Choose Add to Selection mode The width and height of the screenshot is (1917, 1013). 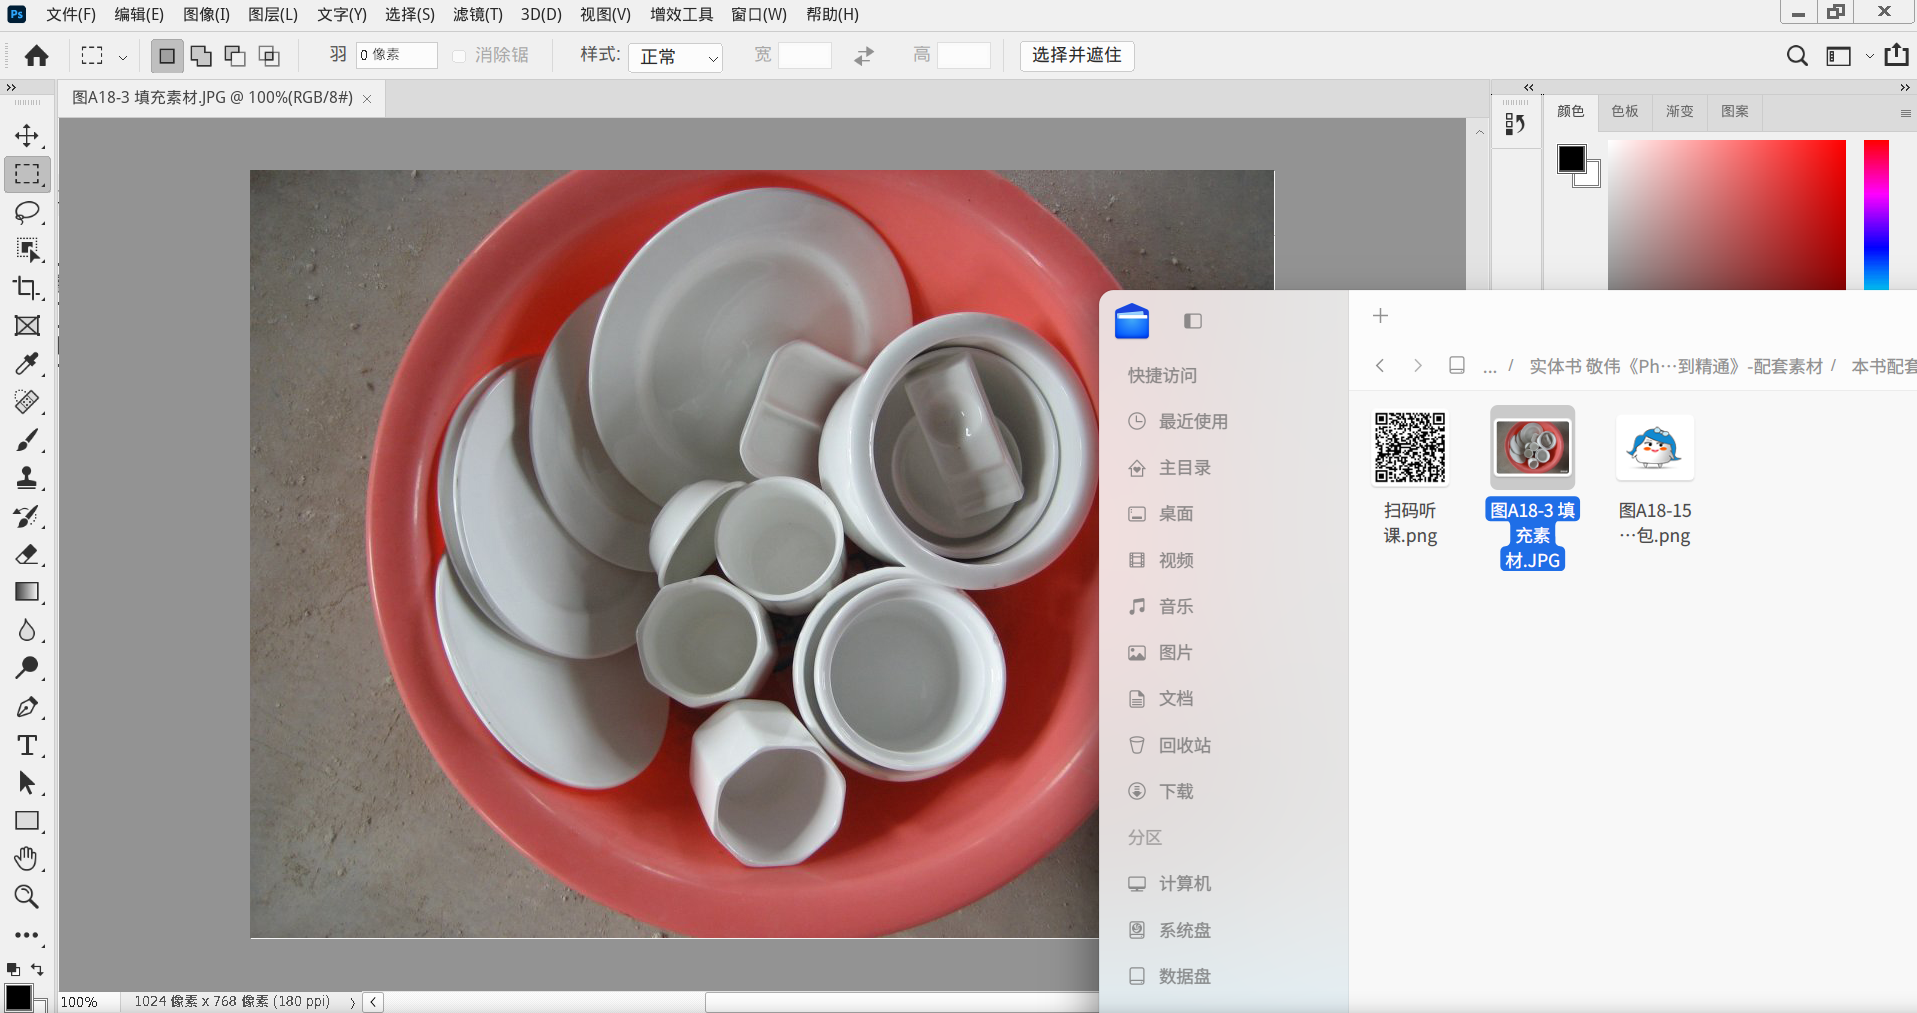(201, 56)
